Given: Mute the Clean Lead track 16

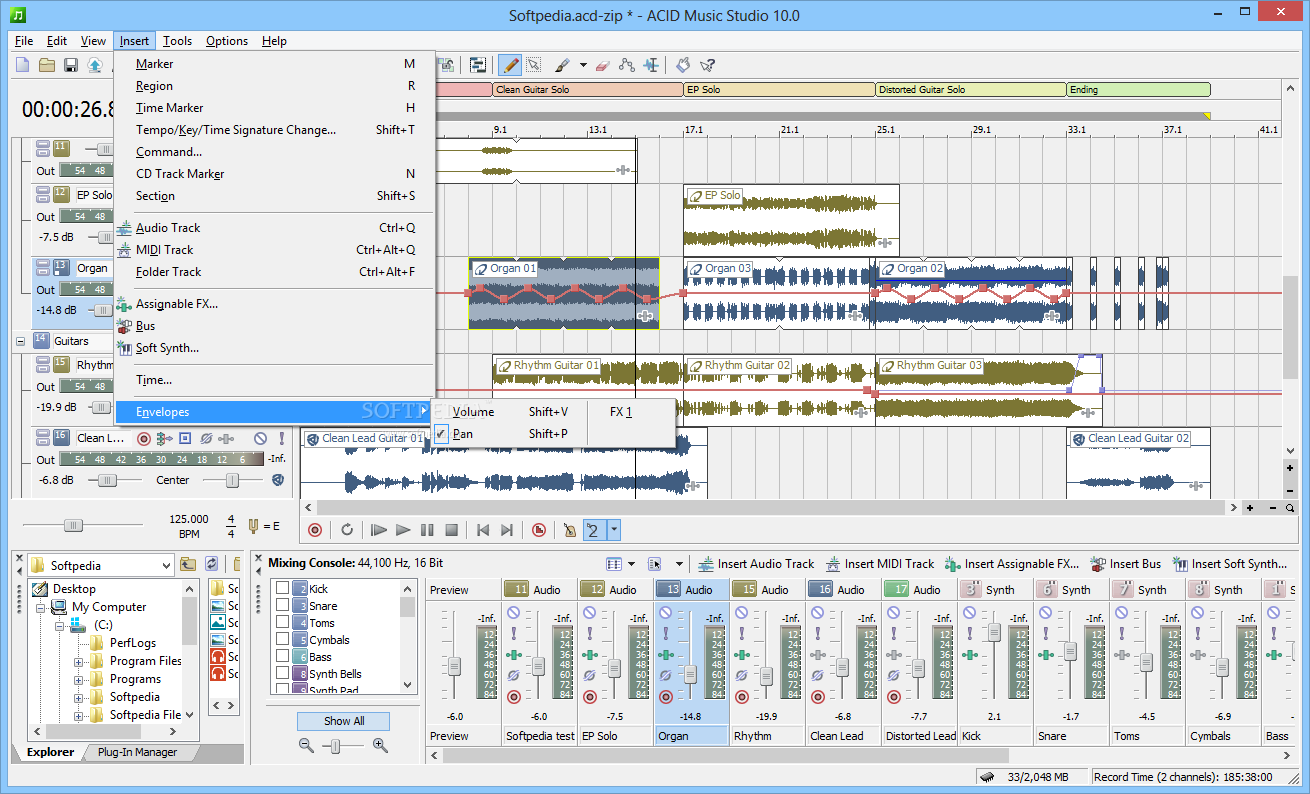Looking at the screenshot, I should [x=260, y=438].
